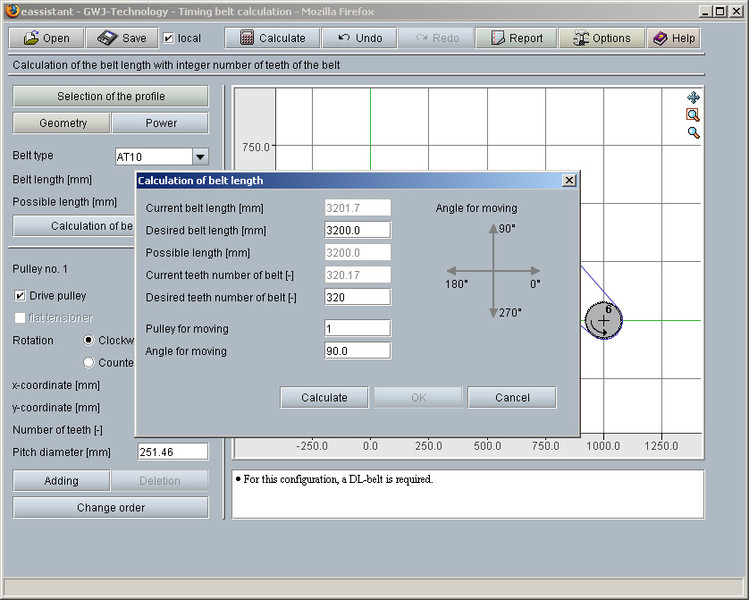Expand the Belt type AT10 dropdown
This screenshot has width=749, height=600.
(200, 157)
